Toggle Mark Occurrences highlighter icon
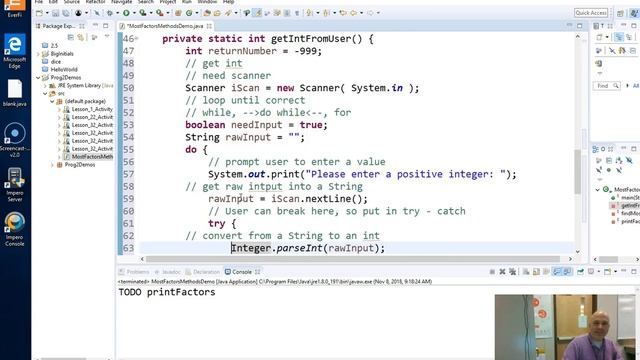The width and height of the screenshot is (640, 360). pos(257,13)
